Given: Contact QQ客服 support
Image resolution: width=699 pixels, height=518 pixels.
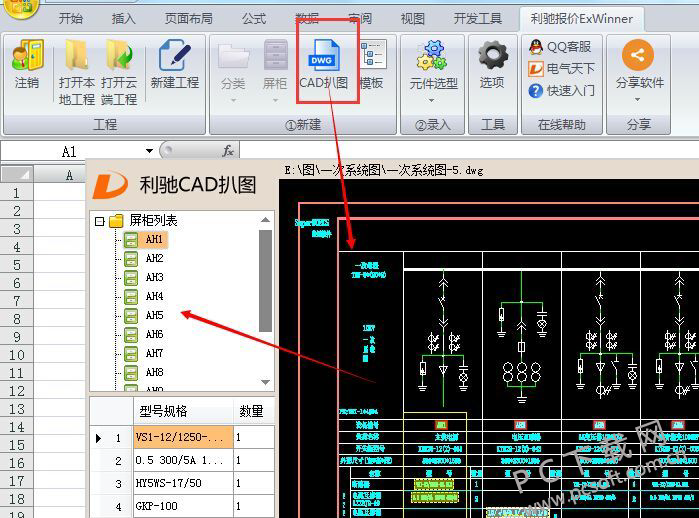Looking at the screenshot, I should 560,47.
